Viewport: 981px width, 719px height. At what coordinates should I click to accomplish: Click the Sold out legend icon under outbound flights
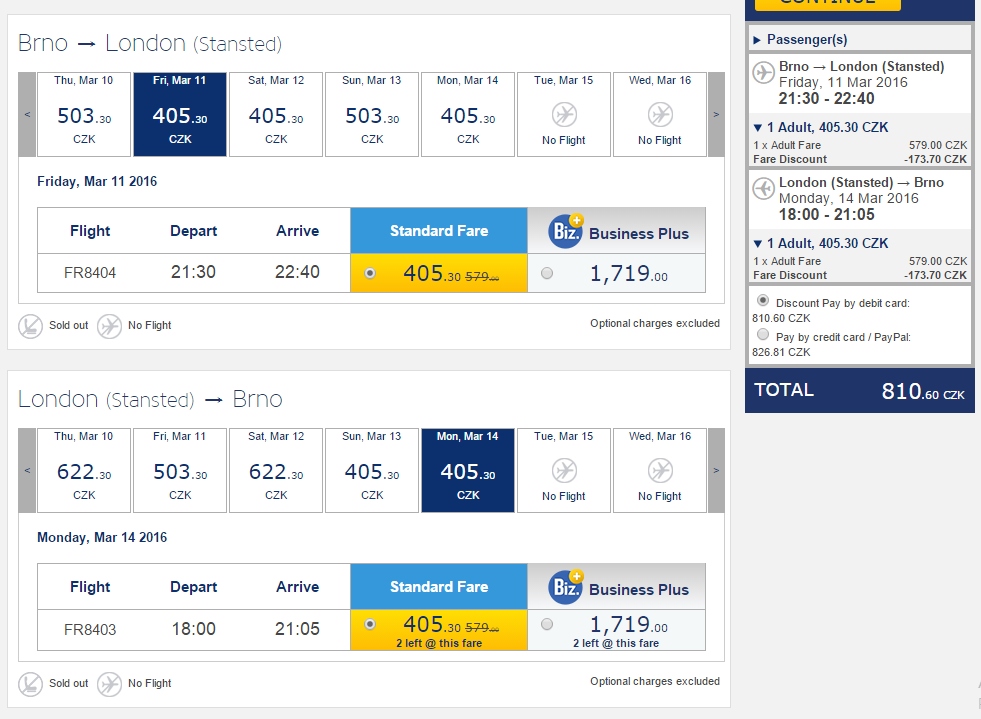pyautogui.click(x=30, y=326)
